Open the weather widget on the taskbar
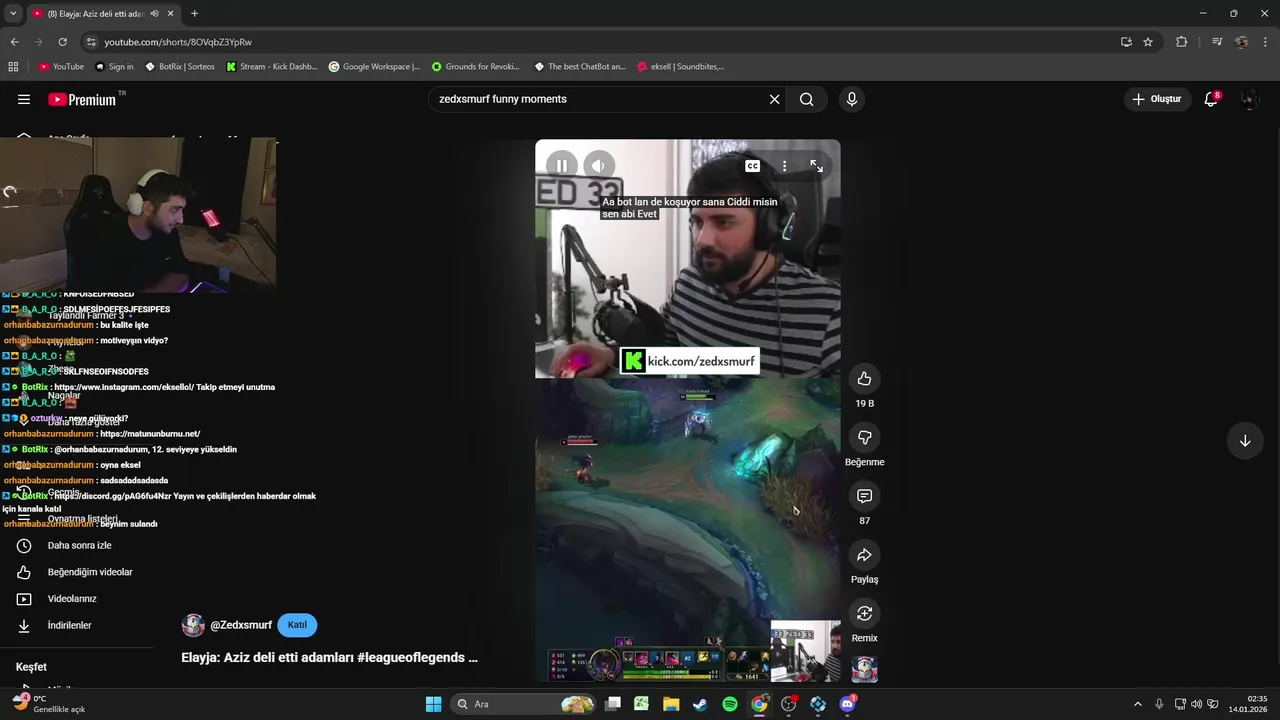 point(48,704)
